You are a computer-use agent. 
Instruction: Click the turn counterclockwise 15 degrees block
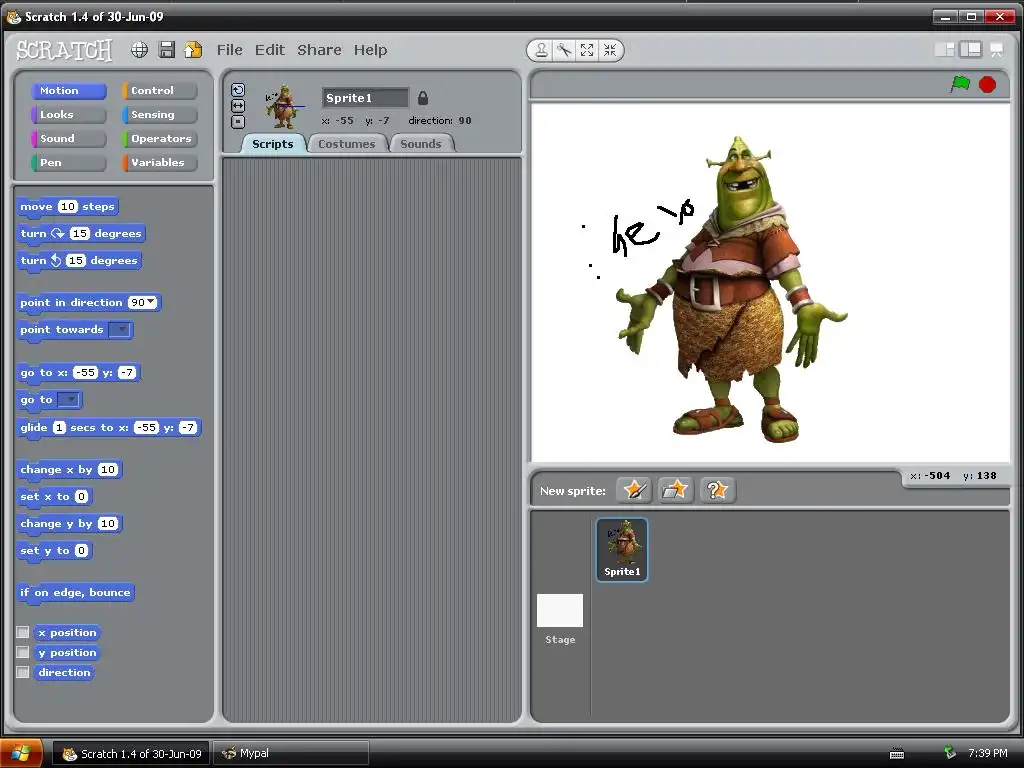tap(79, 261)
